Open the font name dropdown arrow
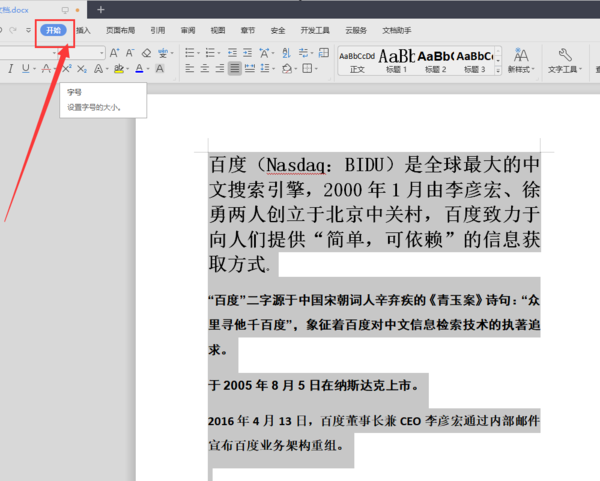The image size is (600, 481). click(54, 53)
